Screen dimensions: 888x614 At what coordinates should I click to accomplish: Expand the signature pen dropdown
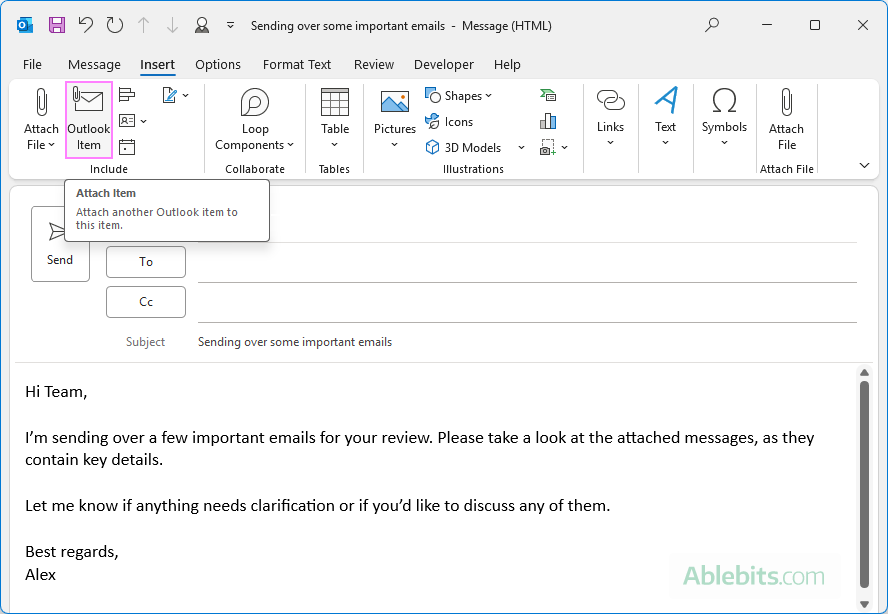click(186, 94)
